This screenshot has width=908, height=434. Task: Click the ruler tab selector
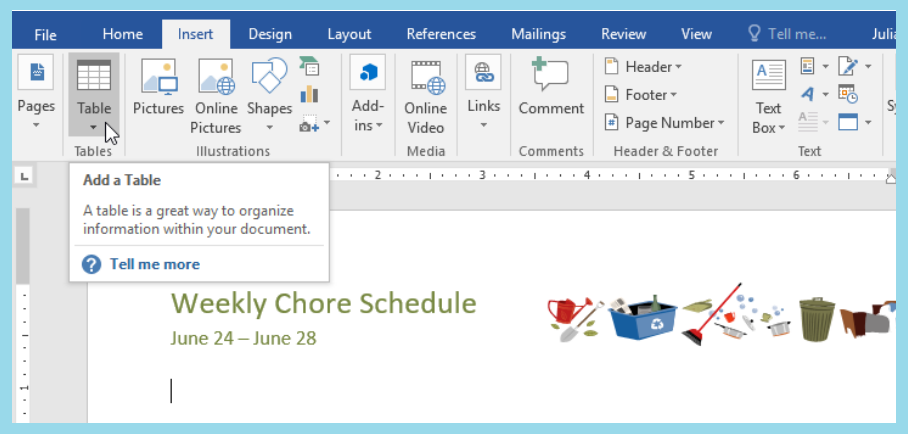tap(24, 176)
